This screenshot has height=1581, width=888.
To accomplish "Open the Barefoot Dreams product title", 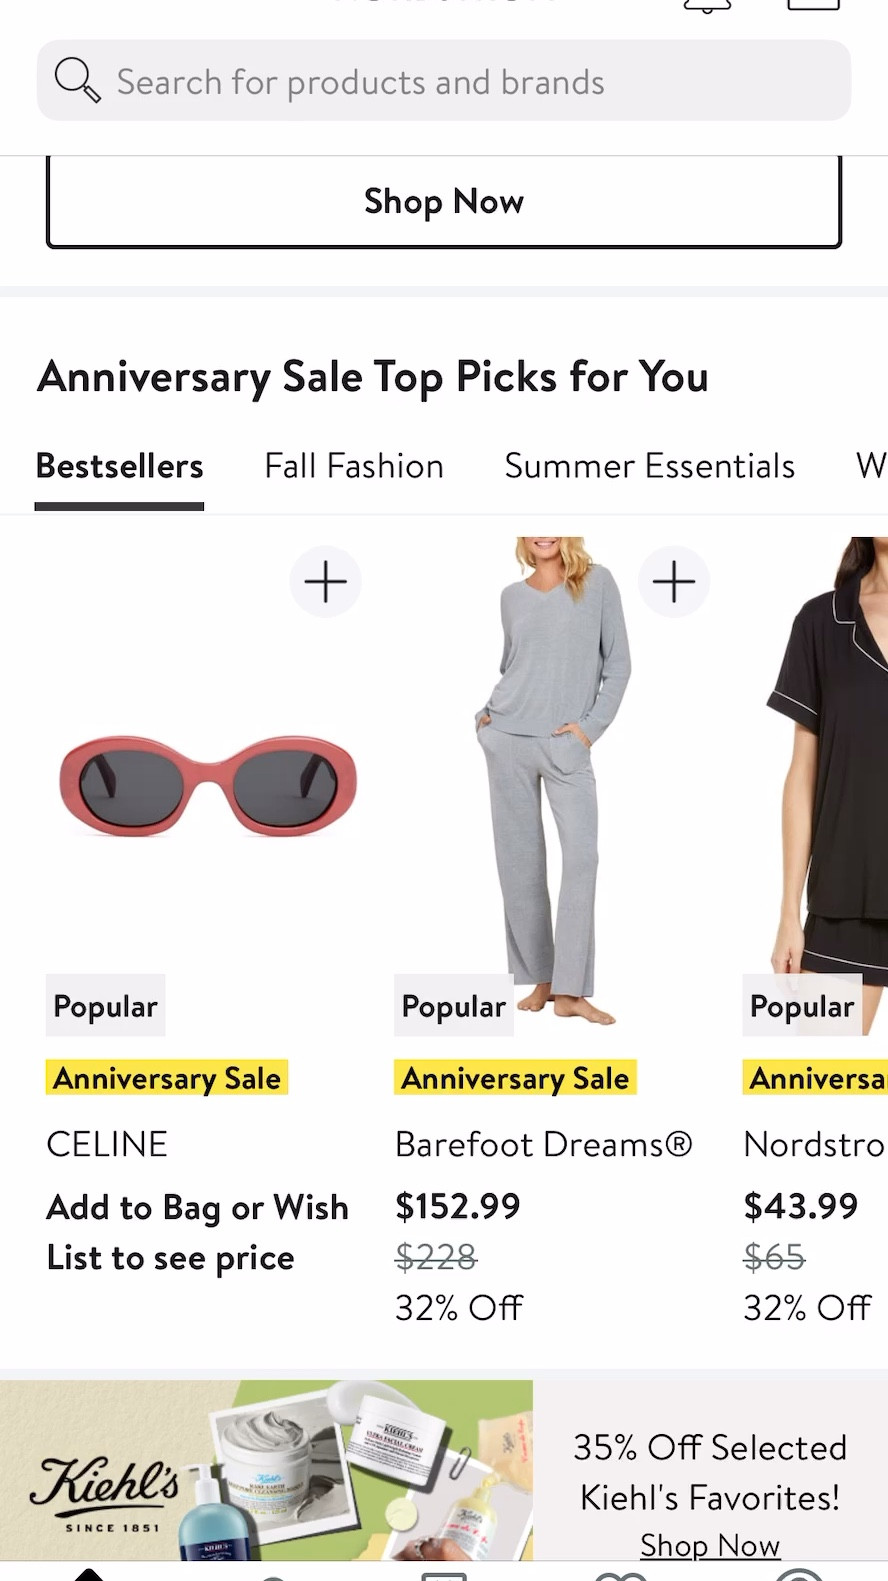I will click(x=543, y=1144).
